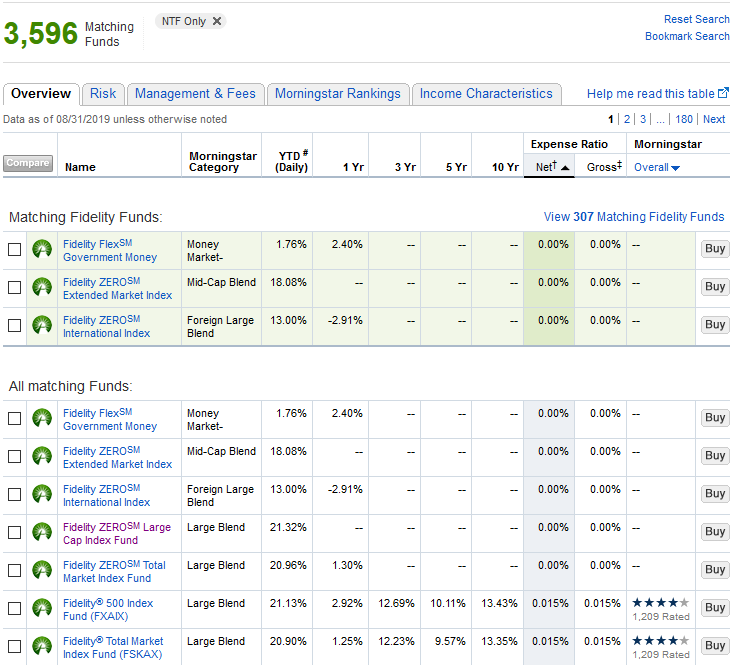749x665 pixels.
Task: Open Fidelity 500 Index Fund (FXAIX) link
Action: pos(108,610)
